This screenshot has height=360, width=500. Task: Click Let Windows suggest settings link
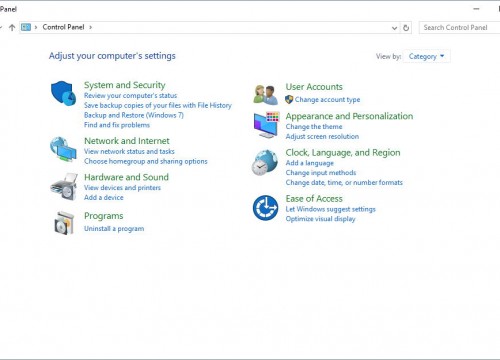[x=330, y=209]
